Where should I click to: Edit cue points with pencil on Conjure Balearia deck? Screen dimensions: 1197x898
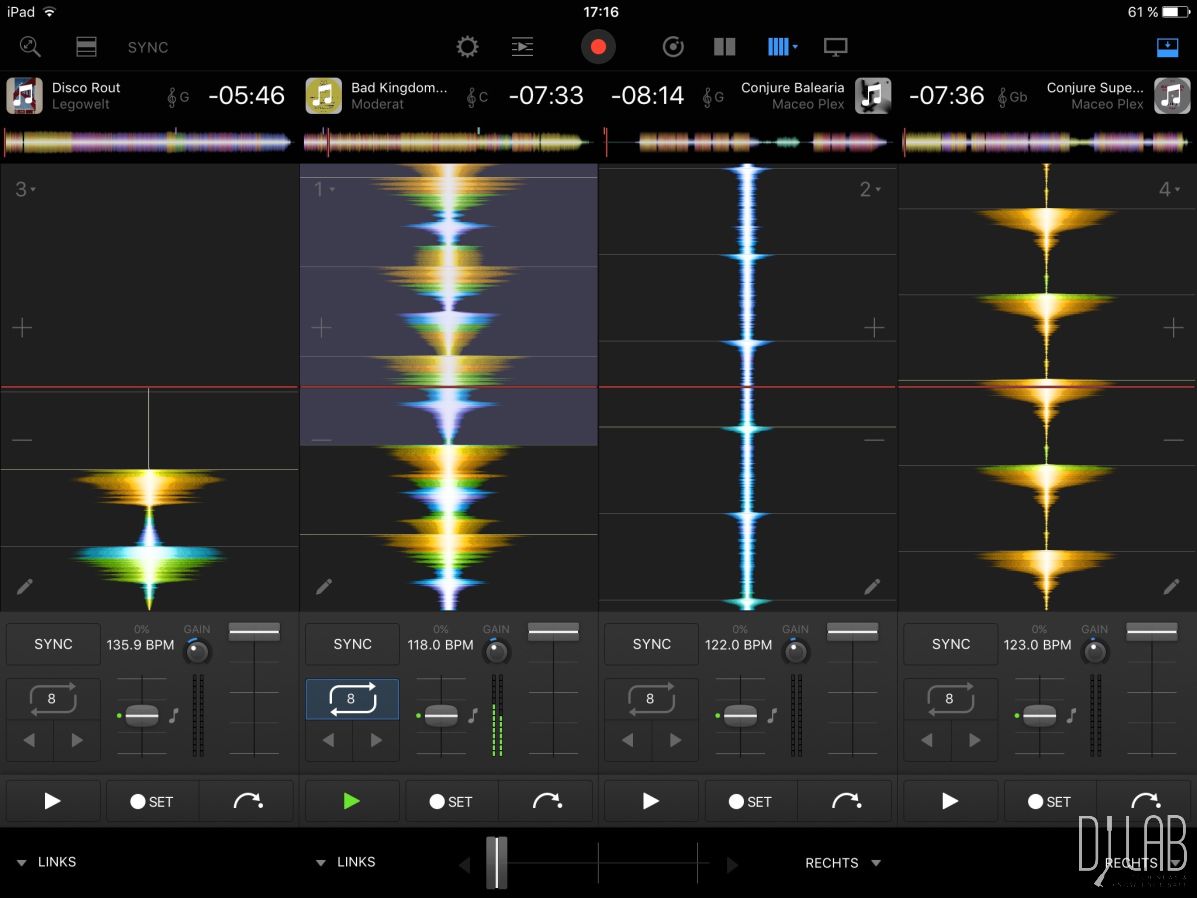click(873, 586)
